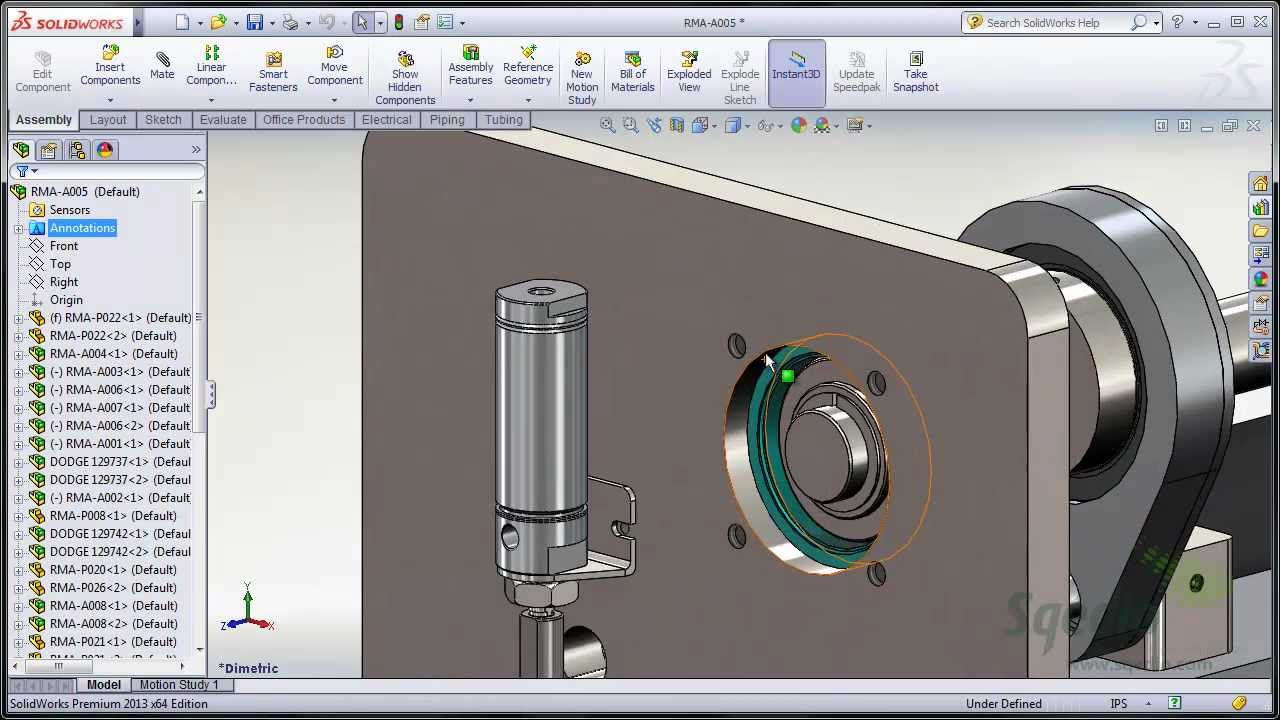Click Show Hidden Components
Screen dimensions: 1280x720
coord(405,78)
